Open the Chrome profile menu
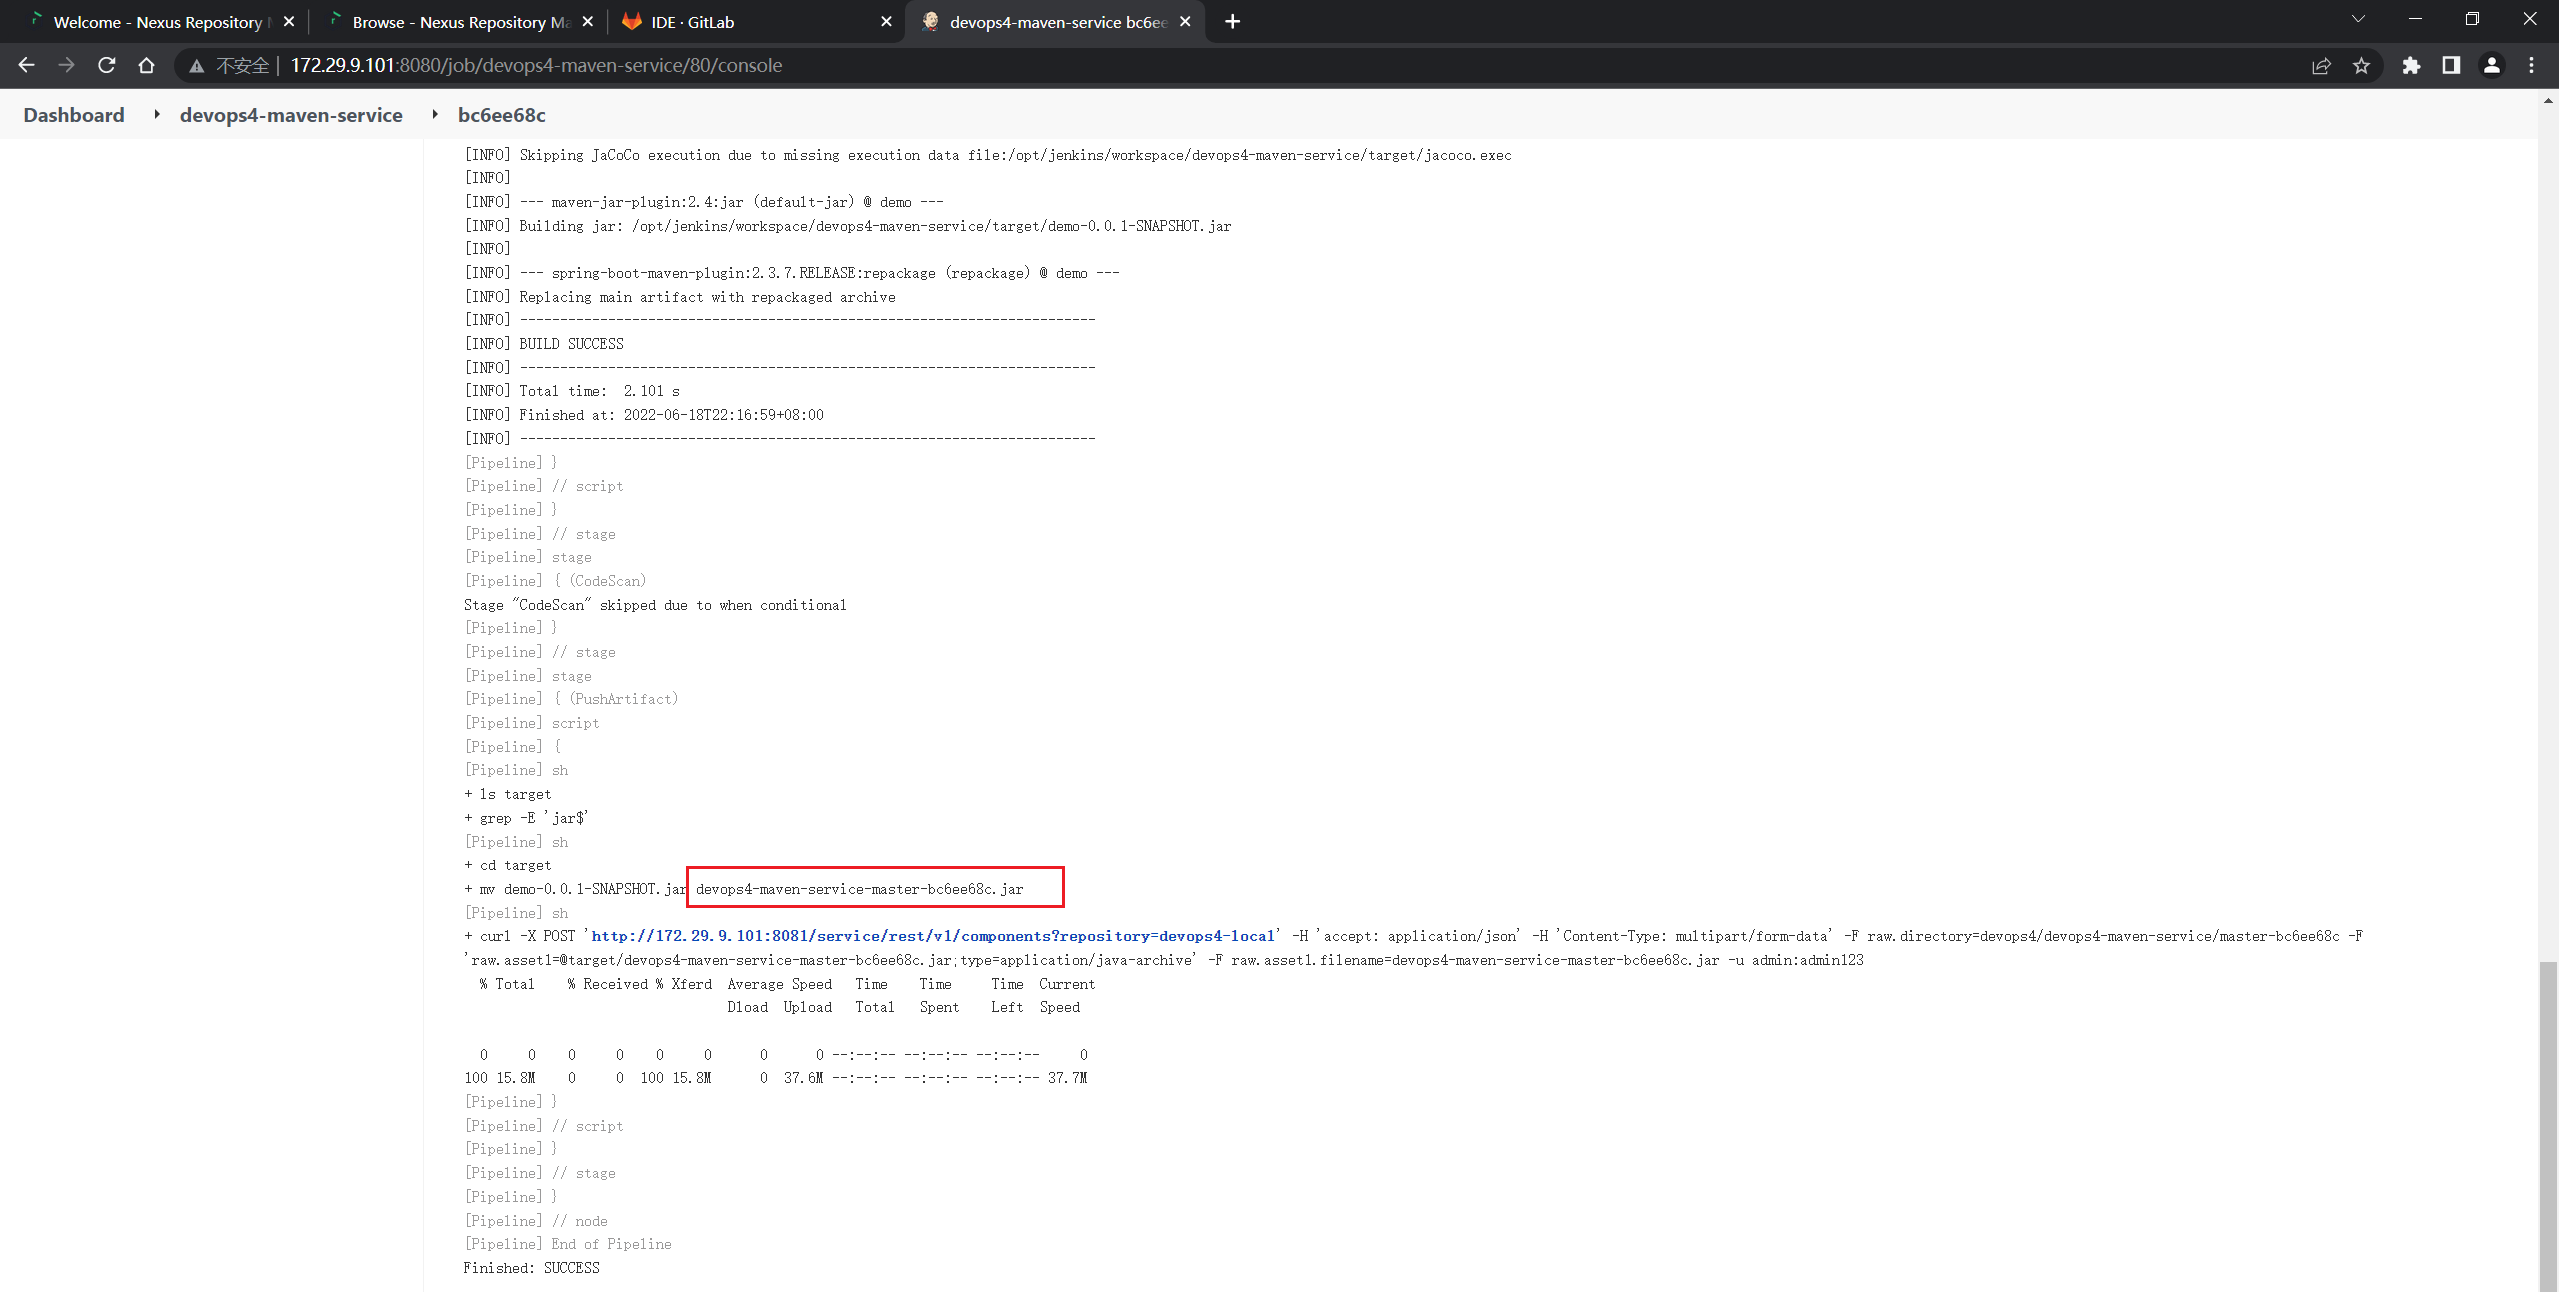 (x=2491, y=65)
